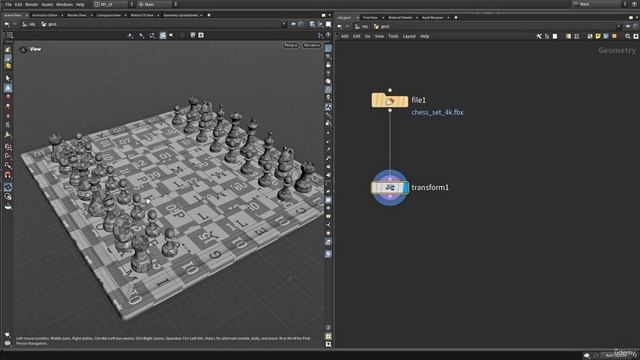Toggle pin icon on network editor pane
The height and width of the screenshot is (360, 640).
click(x=628, y=27)
